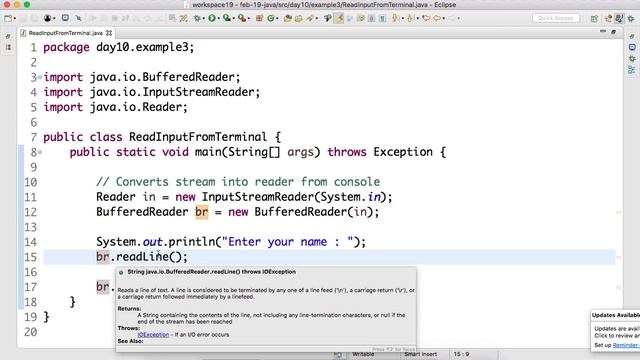Viewport: 640px width, 360px height.
Task: Click the user profile toolbar icon
Action: 47,18
